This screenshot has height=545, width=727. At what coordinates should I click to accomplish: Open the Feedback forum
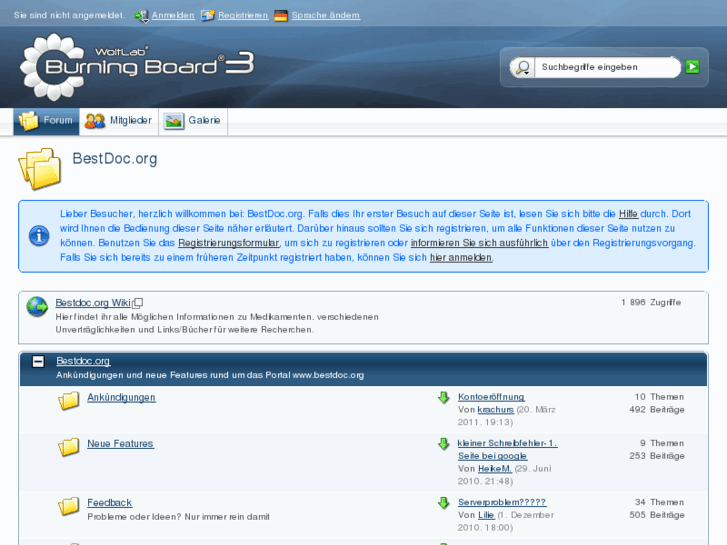110,503
